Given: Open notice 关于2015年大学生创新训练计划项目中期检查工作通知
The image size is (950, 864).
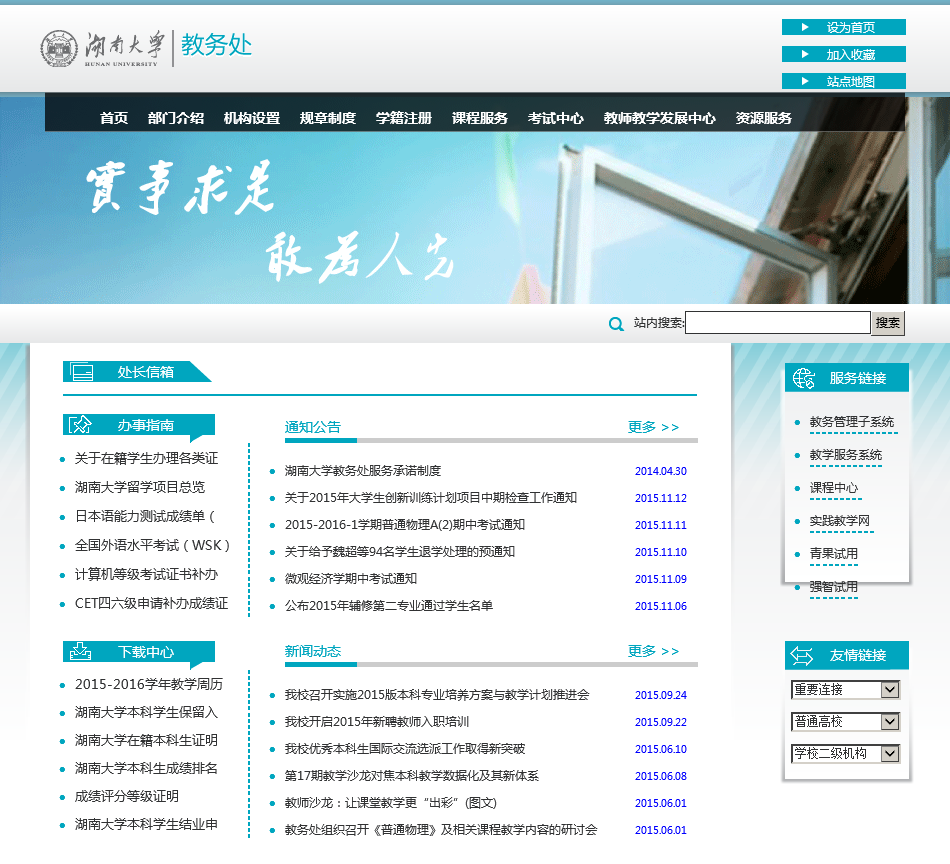Looking at the screenshot, I should (x=431, y=498).
